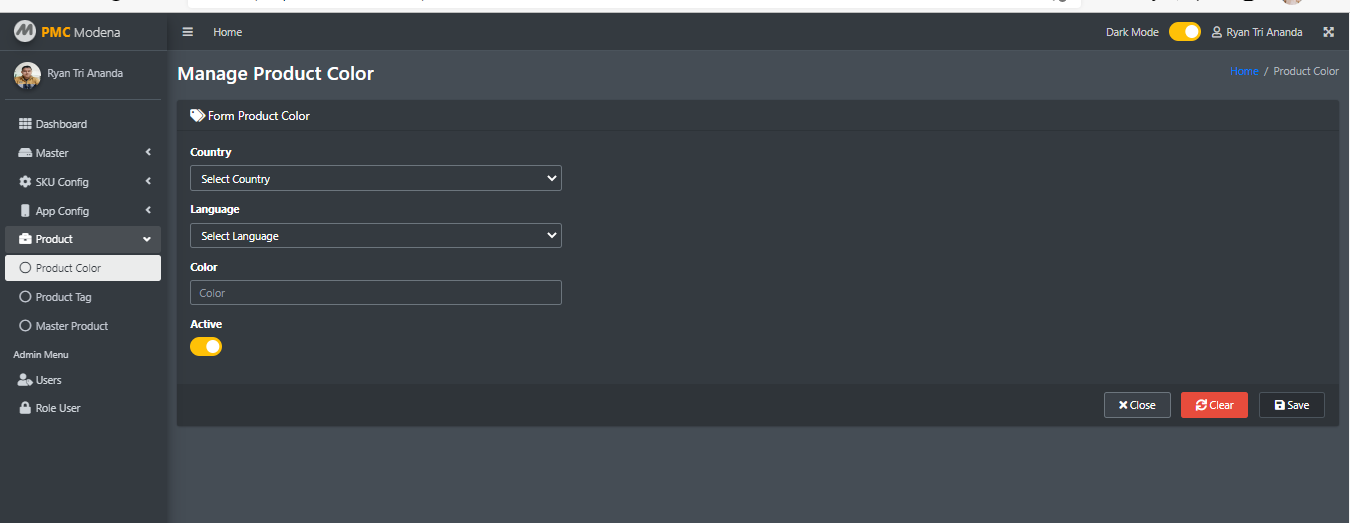Click the SKU Config gear icon
This screenshot has height=523, width=1350.
(26, 182)
